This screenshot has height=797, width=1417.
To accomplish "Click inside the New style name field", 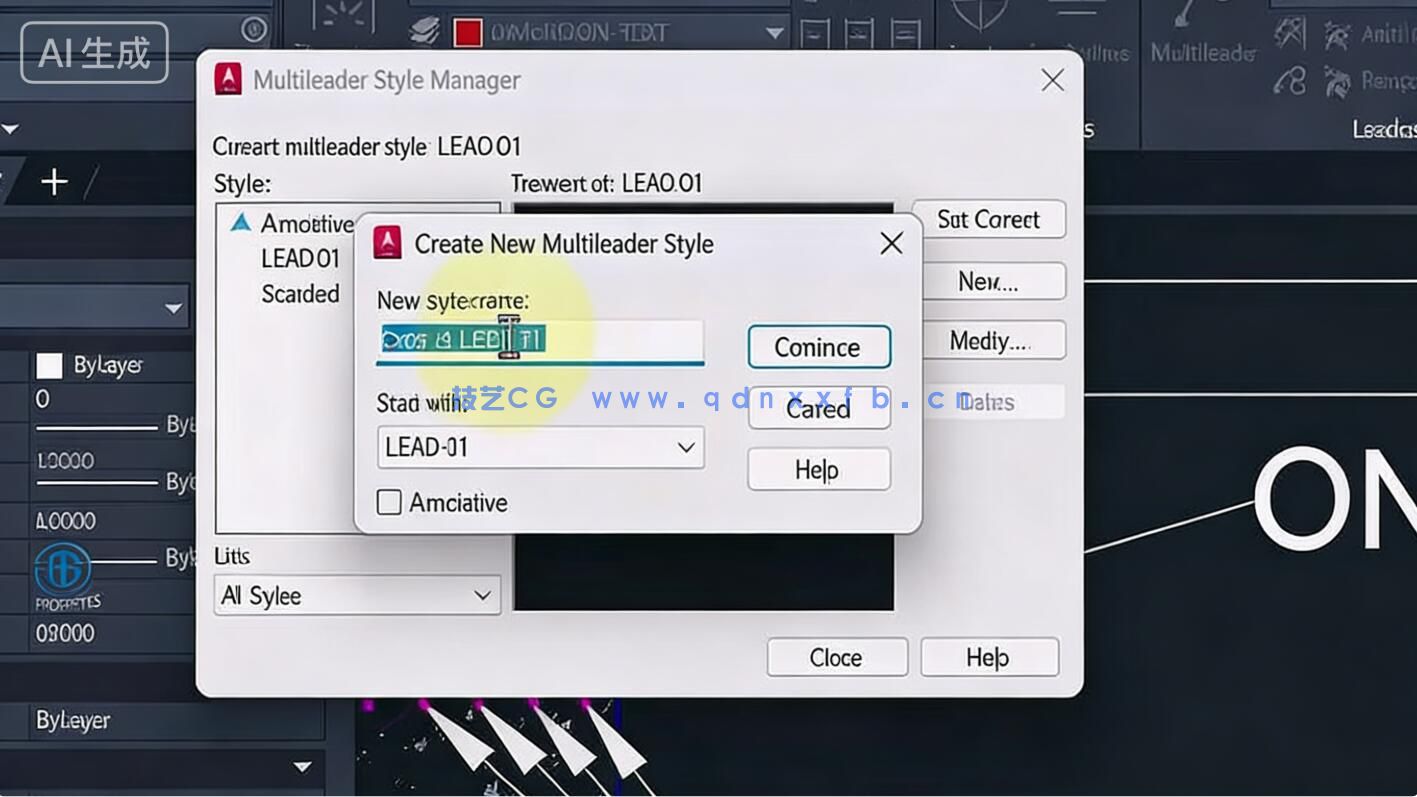I will 540,341.
